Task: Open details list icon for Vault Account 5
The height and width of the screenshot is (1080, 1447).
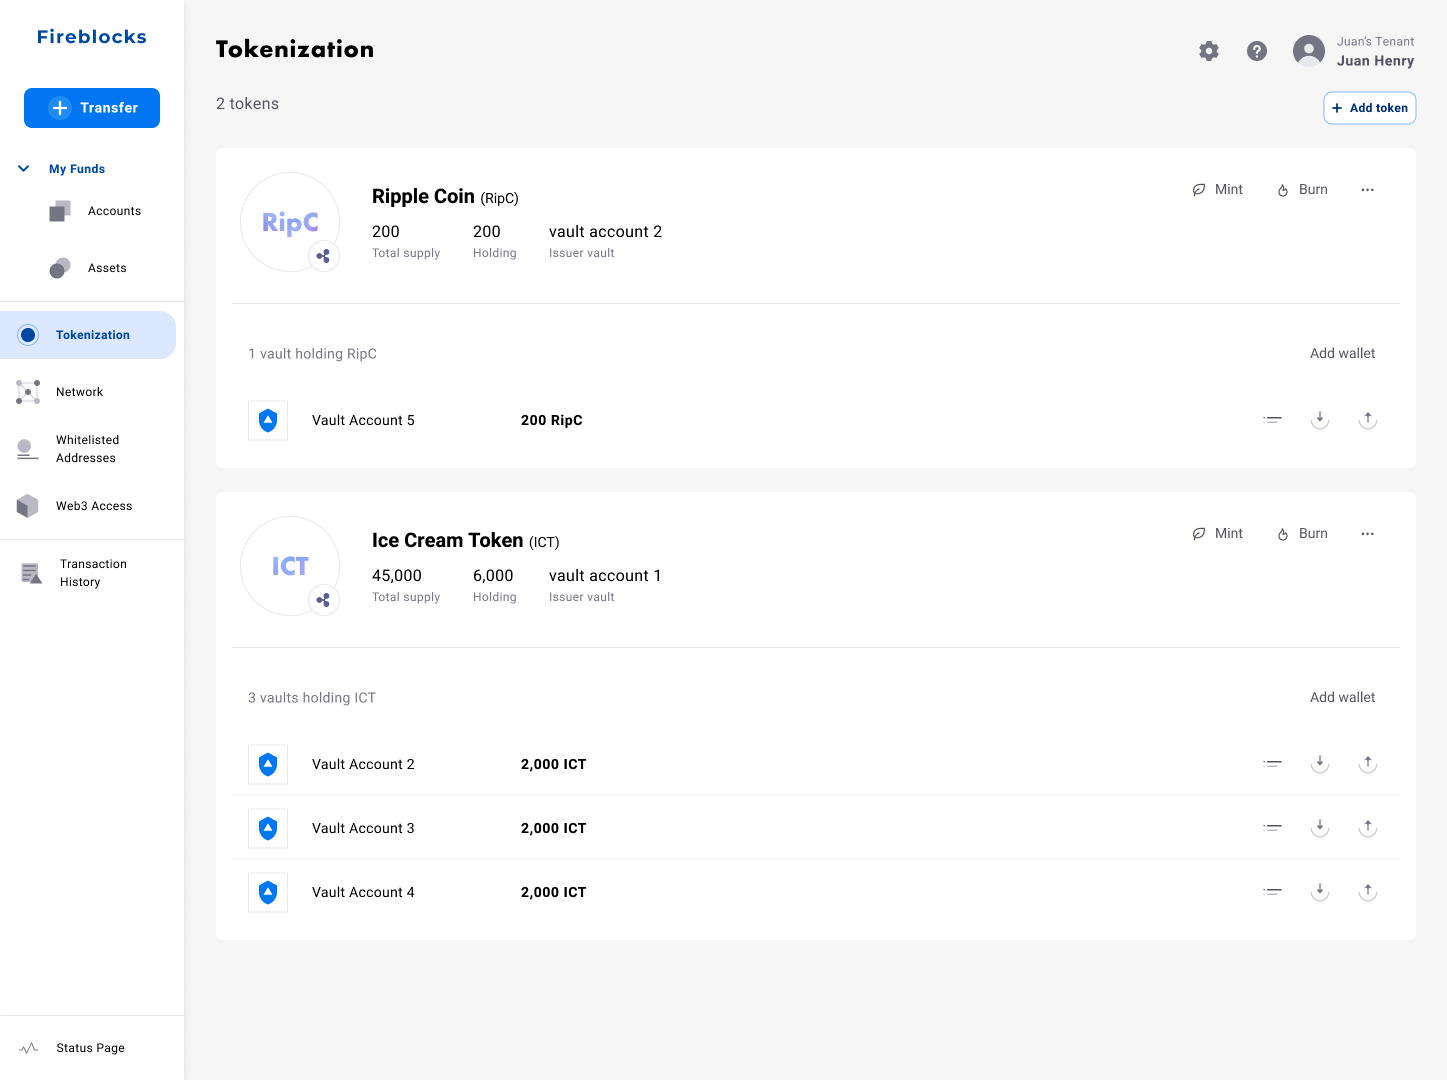Action: point(1272,420)
